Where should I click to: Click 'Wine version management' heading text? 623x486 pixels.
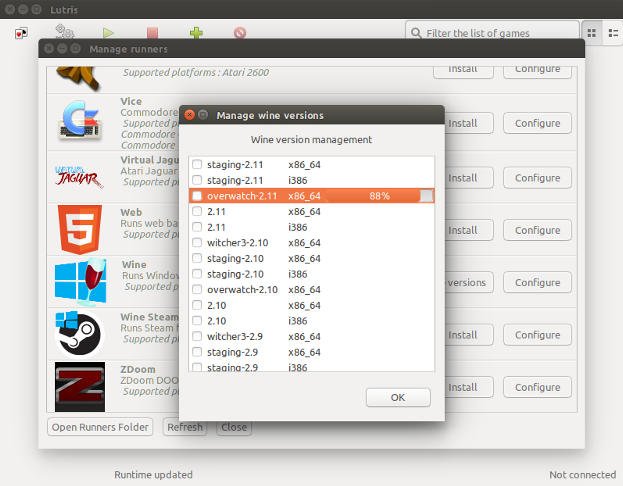312,139
